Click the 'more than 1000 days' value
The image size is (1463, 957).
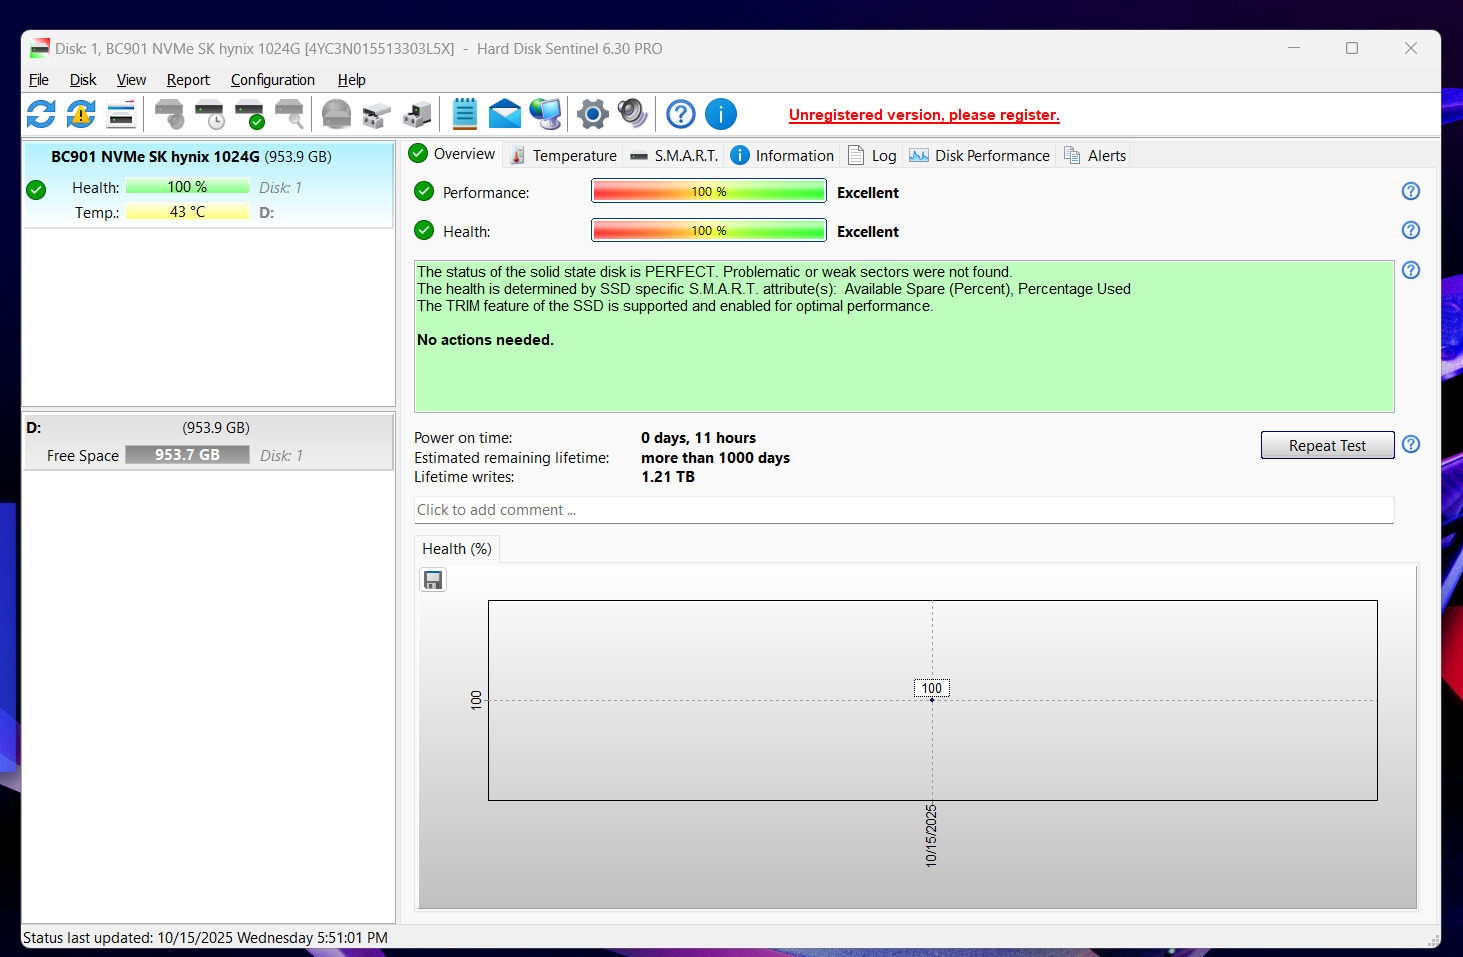tap(715, 458)
